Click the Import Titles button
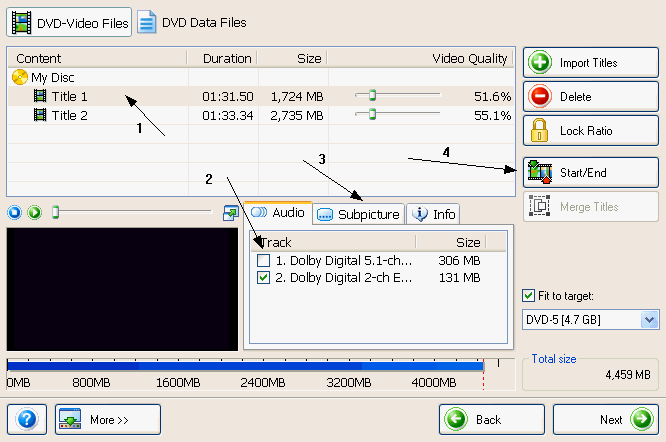 pos(590,62)
